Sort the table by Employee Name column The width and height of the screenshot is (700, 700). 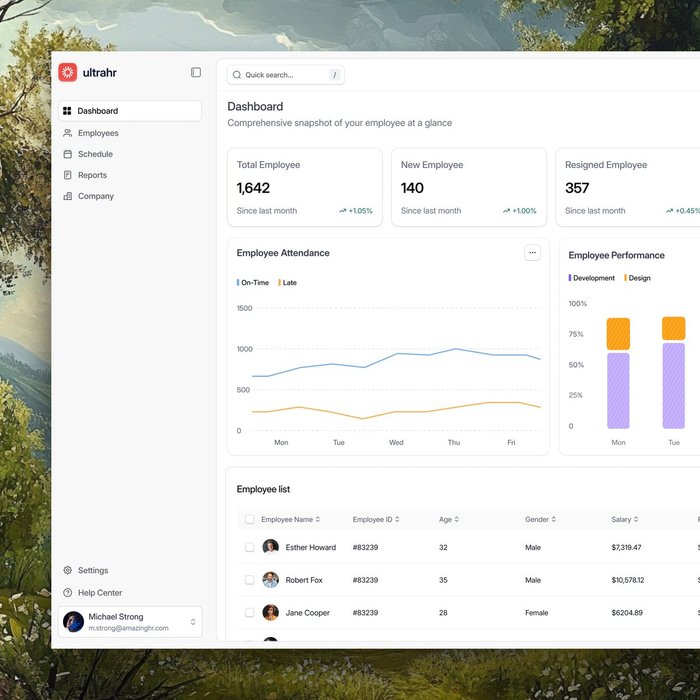coord(290,519)
